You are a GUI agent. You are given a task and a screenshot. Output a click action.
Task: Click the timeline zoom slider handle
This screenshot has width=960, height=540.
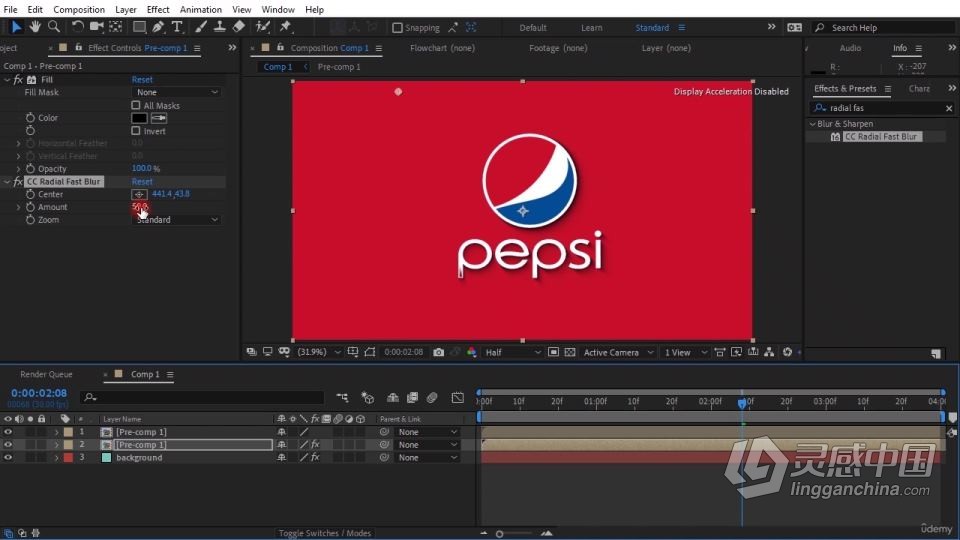coord(500,534)
